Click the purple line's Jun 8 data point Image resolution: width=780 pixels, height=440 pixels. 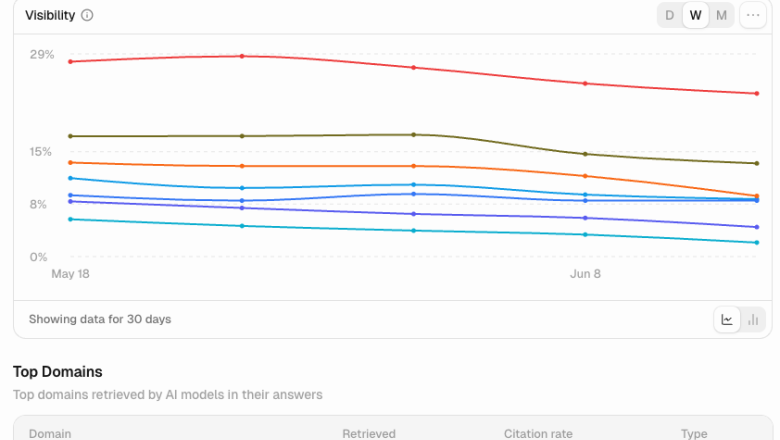pyautogui.click(x=585, y=218)
